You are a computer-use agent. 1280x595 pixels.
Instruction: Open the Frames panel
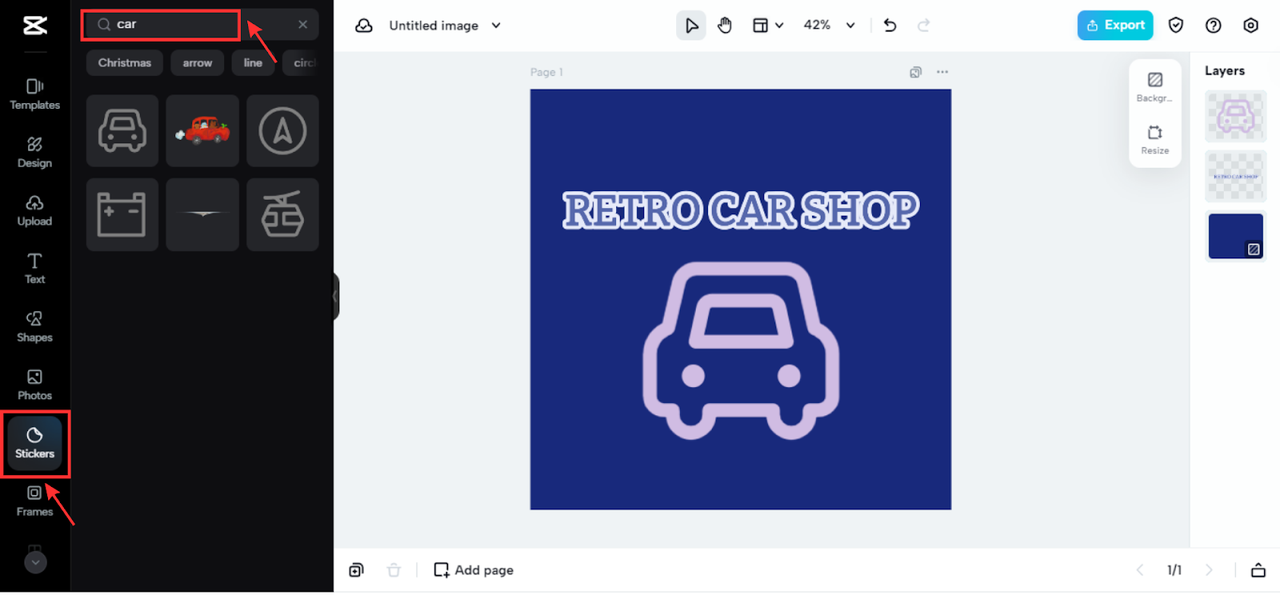tap(35, 500)
